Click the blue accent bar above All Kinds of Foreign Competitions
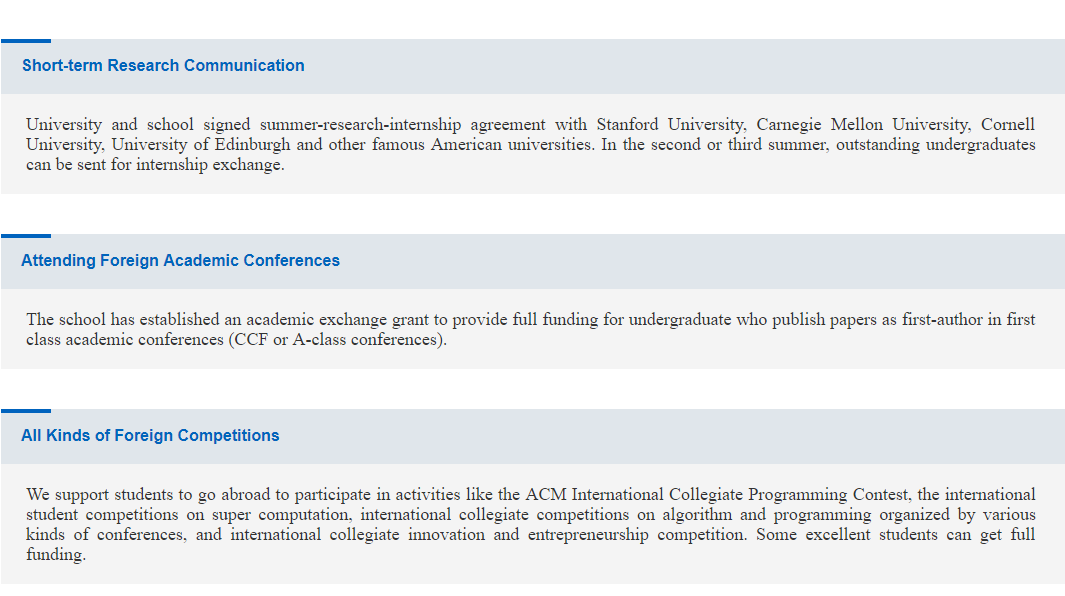 (26, 411)
